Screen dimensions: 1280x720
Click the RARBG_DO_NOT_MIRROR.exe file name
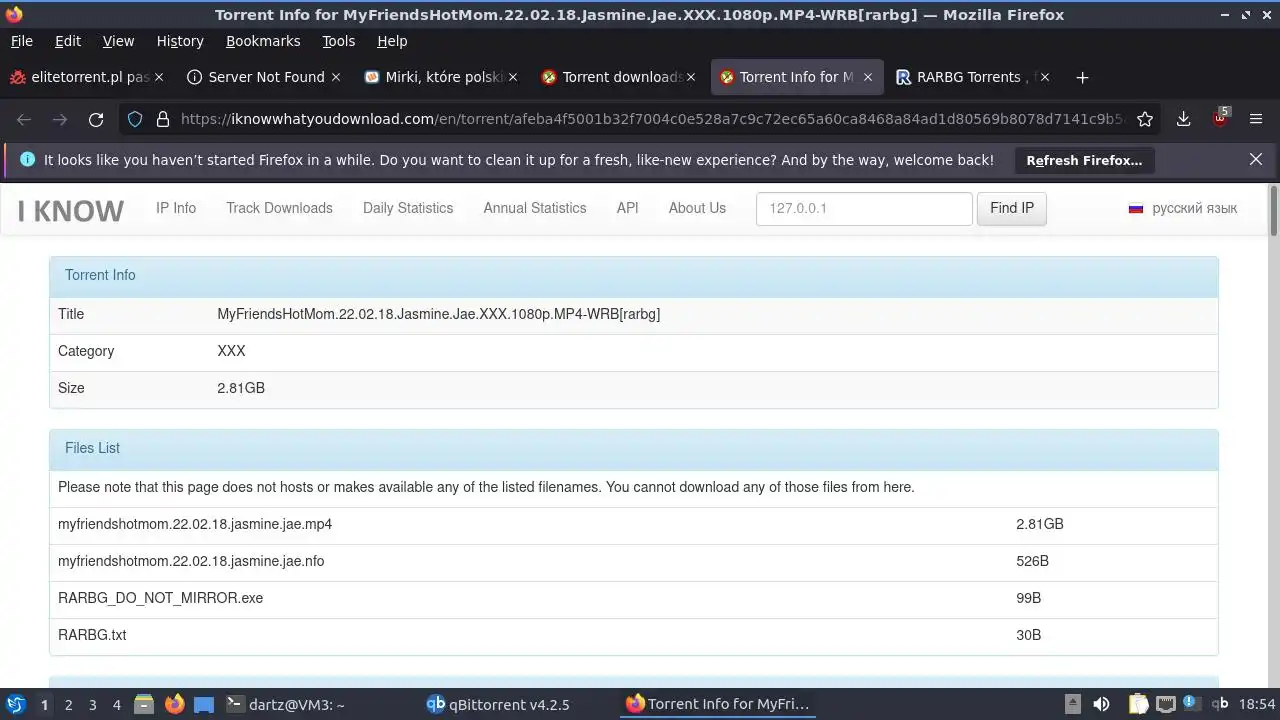click(161, 598)
